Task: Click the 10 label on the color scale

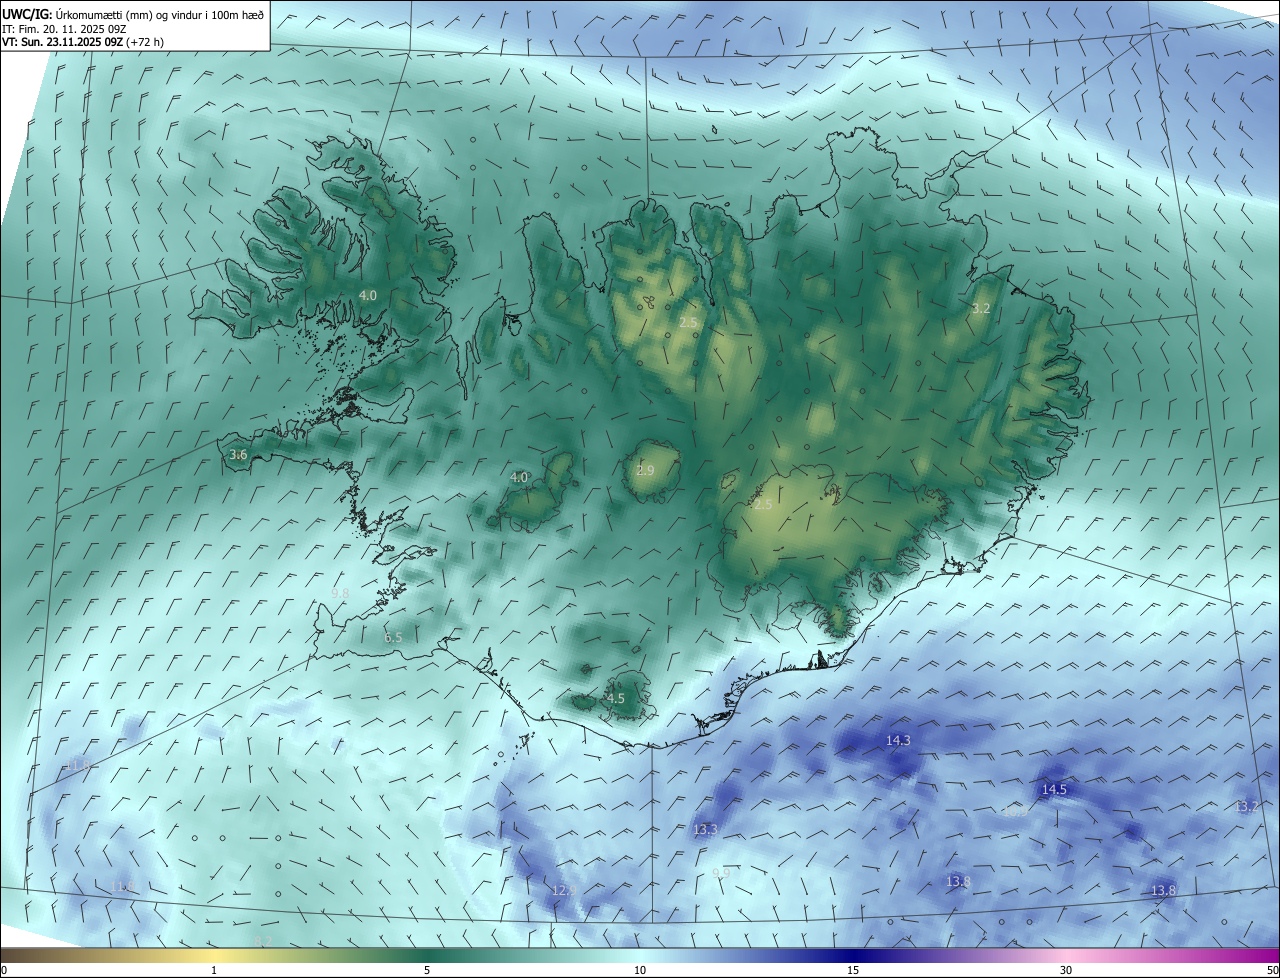Action: (x=640, y=970)
